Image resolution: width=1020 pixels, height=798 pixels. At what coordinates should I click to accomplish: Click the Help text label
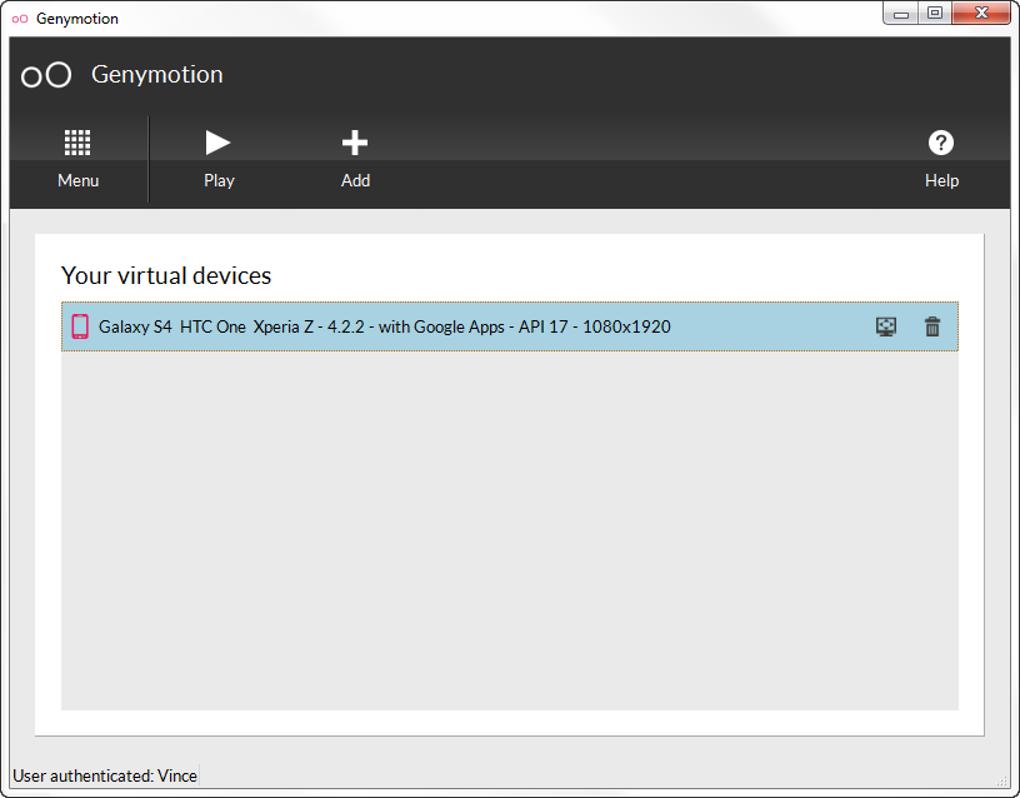(941, 181)
